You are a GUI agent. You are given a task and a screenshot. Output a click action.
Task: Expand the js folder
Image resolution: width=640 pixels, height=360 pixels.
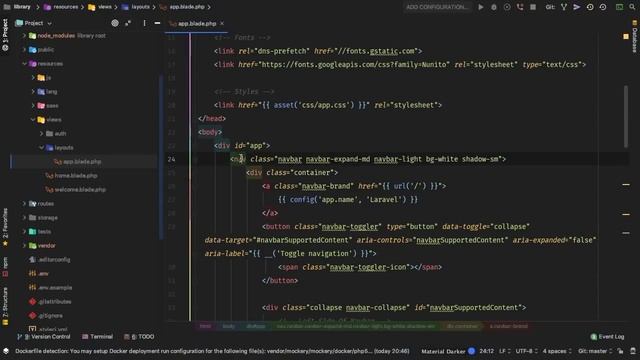(33, 78)
